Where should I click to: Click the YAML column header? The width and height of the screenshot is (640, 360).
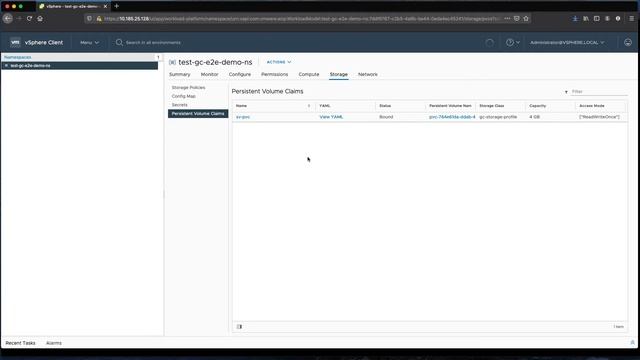pos(325,106)
